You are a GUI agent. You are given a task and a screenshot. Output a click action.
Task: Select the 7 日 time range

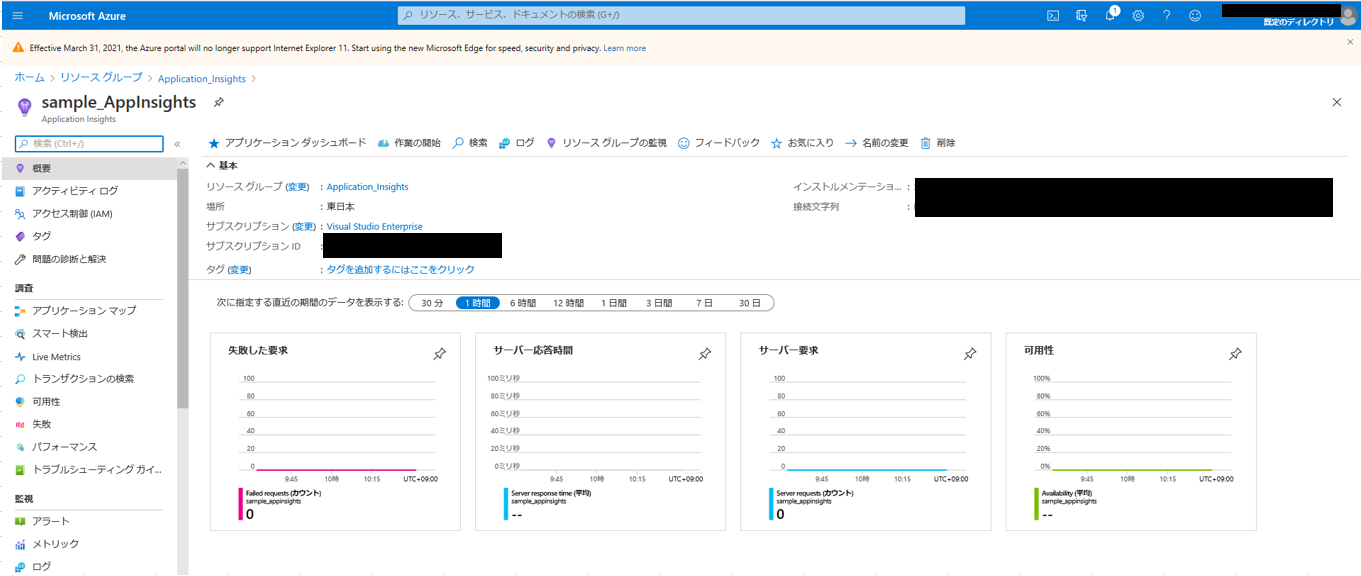pyautogui.click(x=705, y=303)
